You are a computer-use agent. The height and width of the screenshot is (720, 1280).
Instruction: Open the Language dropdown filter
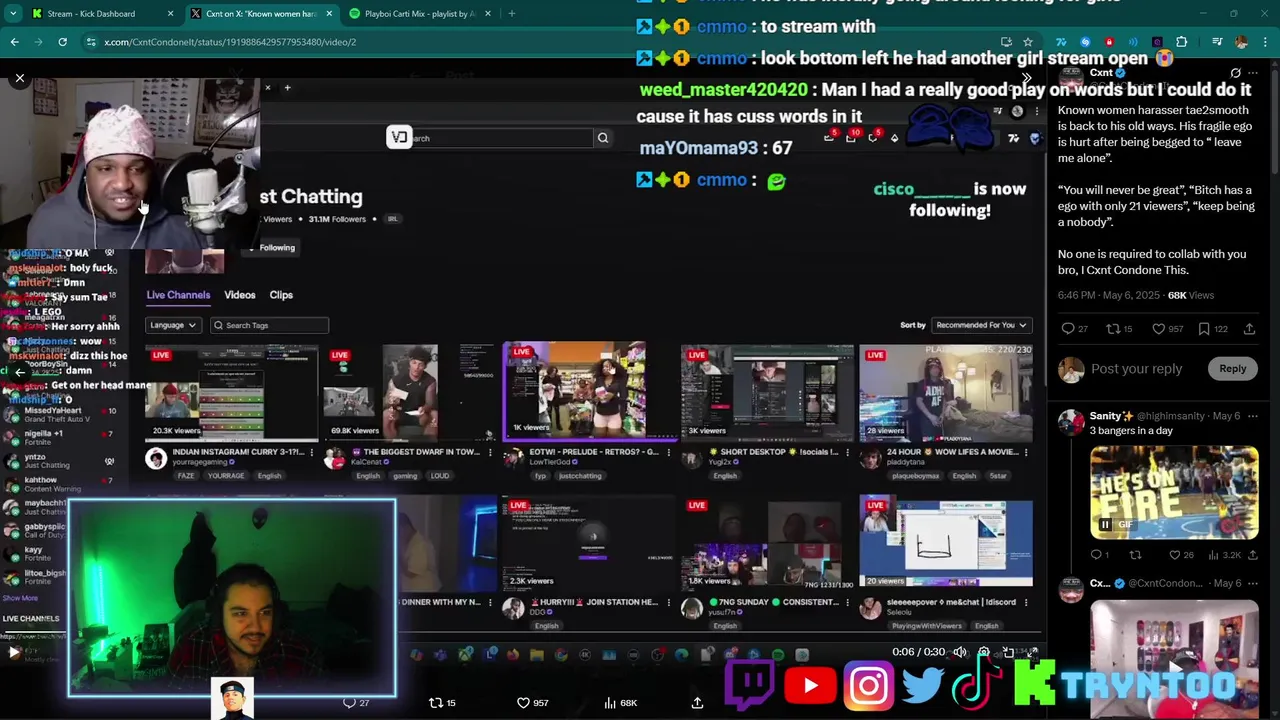172,325
